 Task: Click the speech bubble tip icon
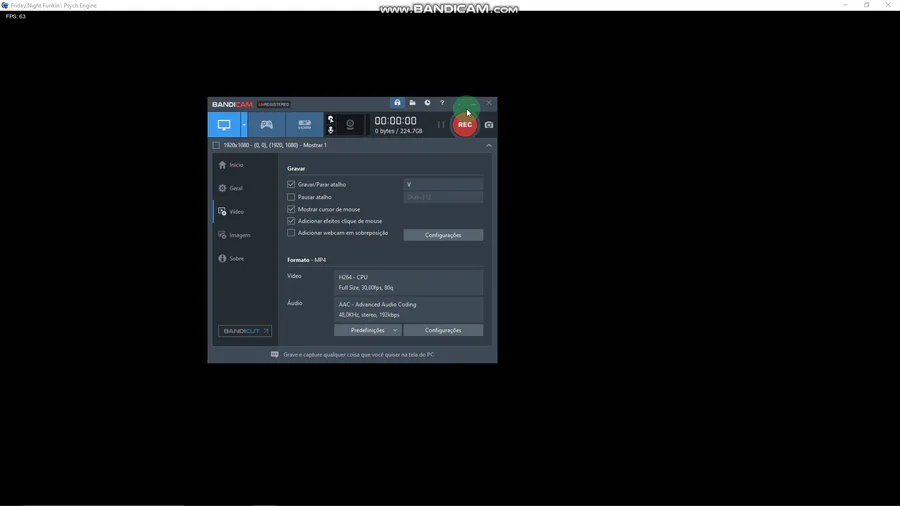click(x=274, y=355)
